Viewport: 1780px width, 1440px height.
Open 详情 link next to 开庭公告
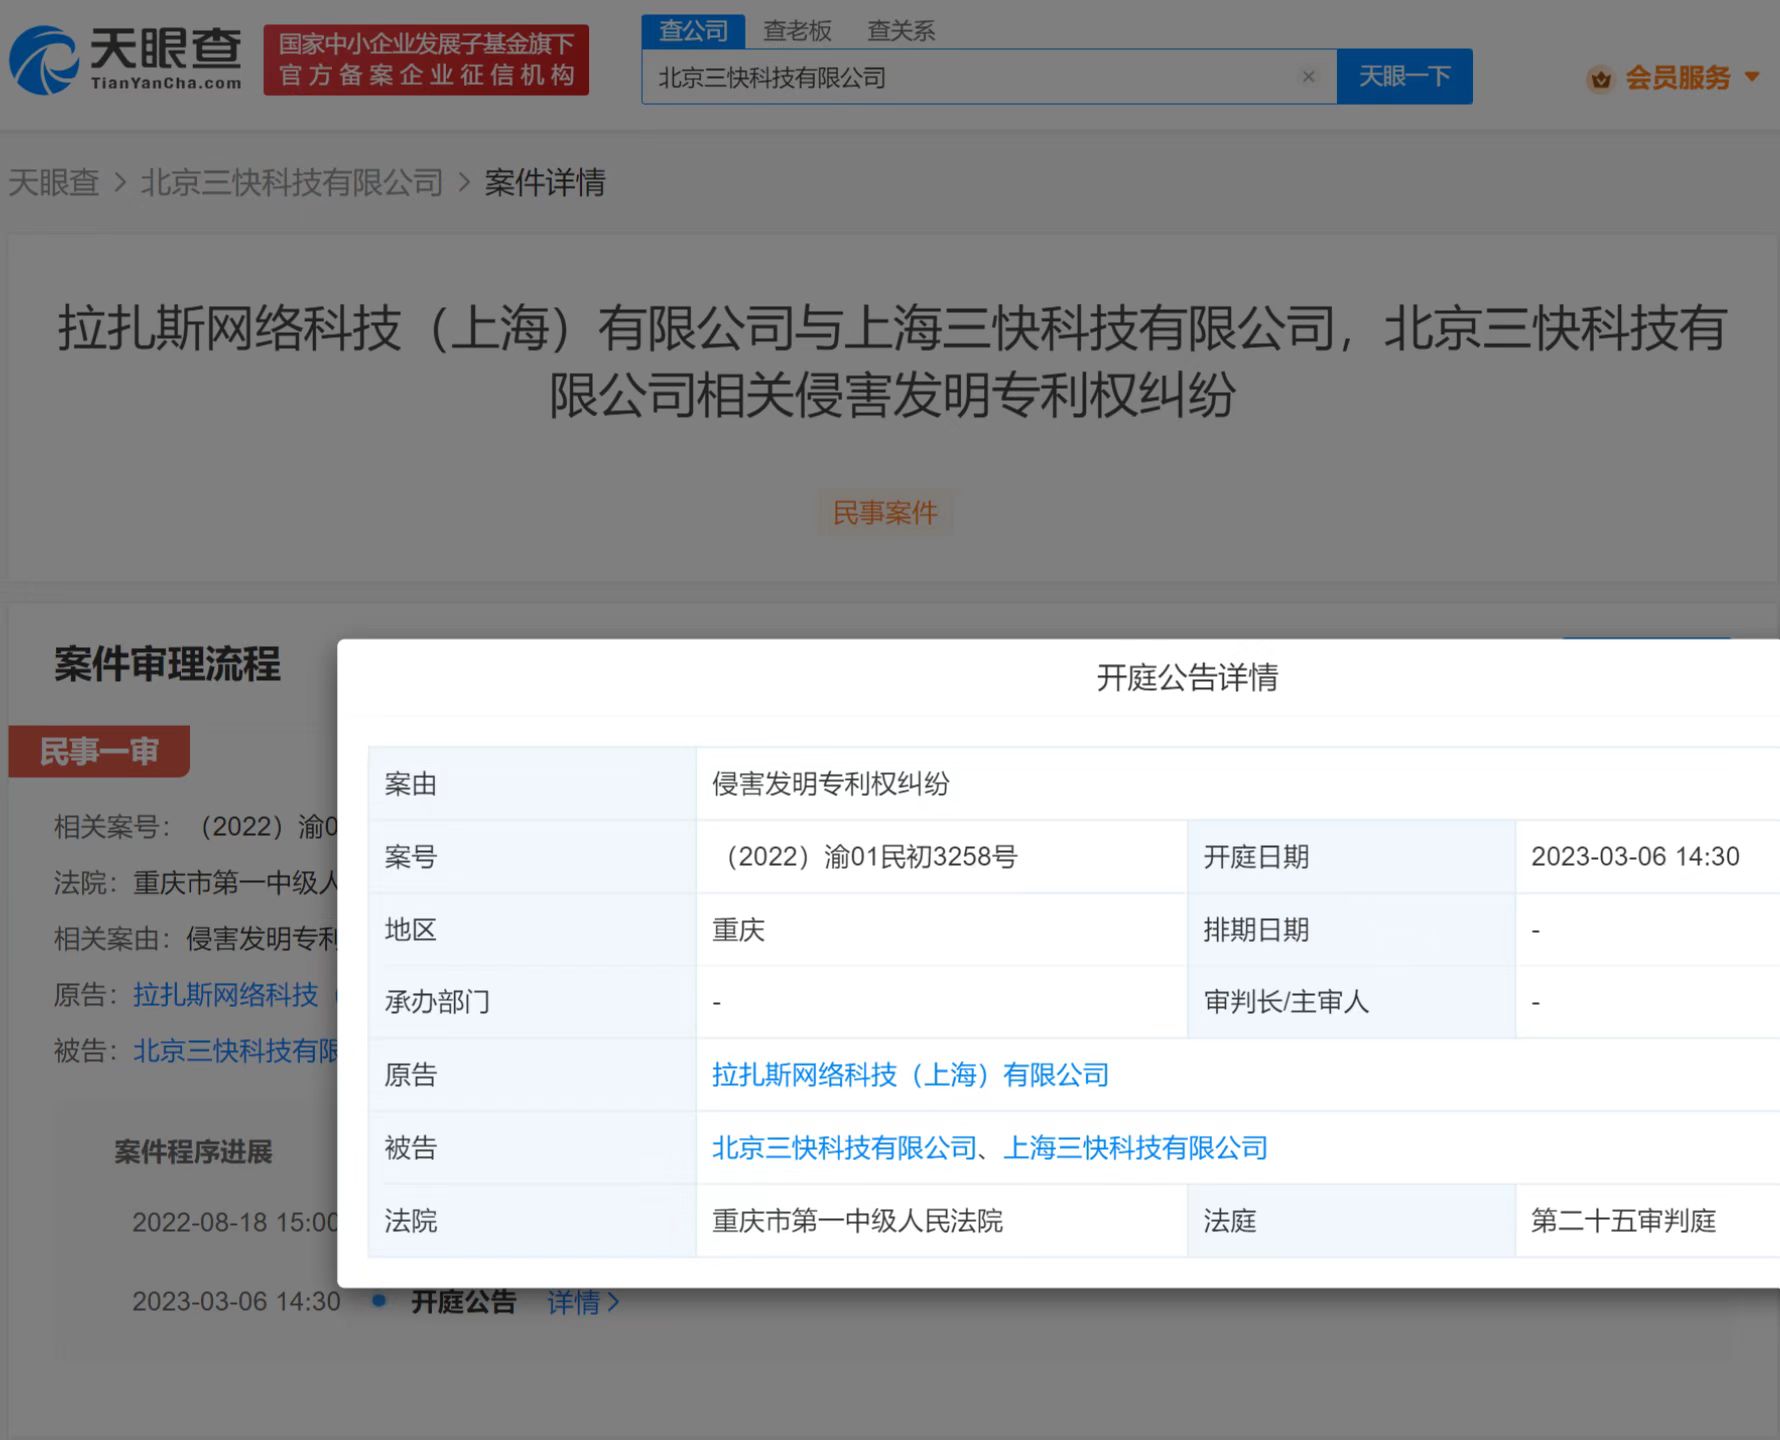pos(582,1302)
